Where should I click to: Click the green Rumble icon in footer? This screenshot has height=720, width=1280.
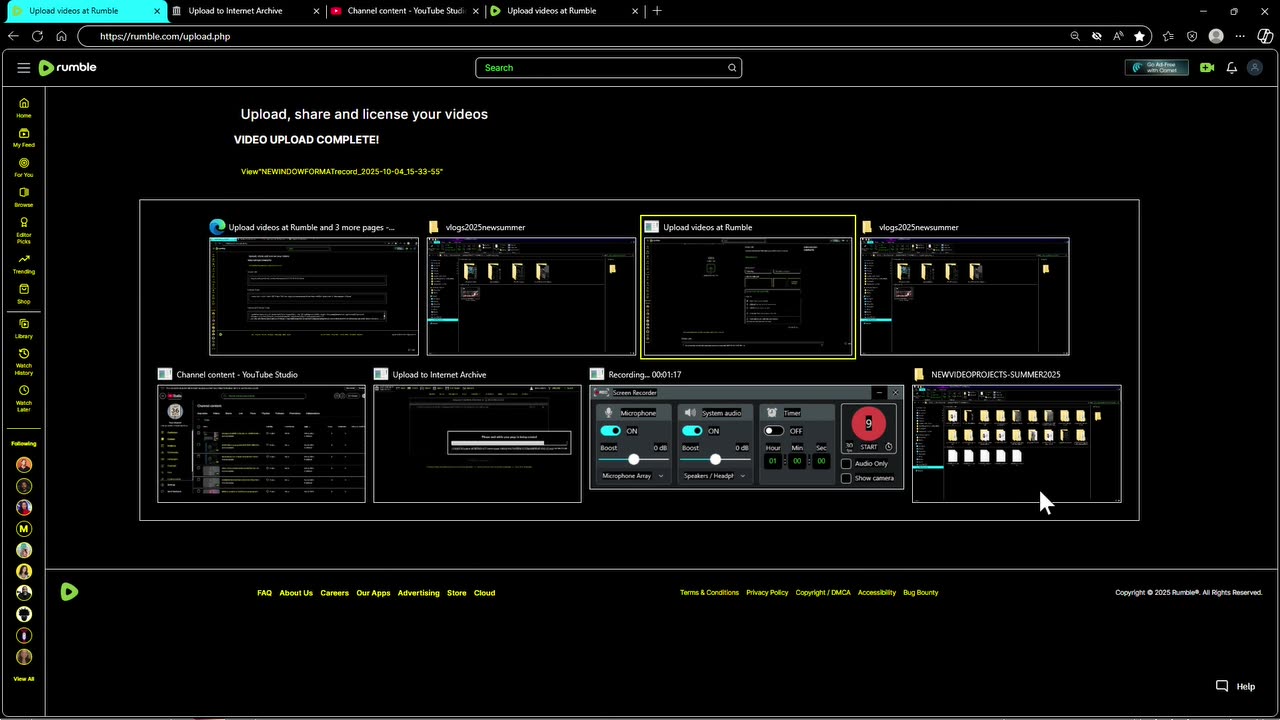click(x=69, y=592)
